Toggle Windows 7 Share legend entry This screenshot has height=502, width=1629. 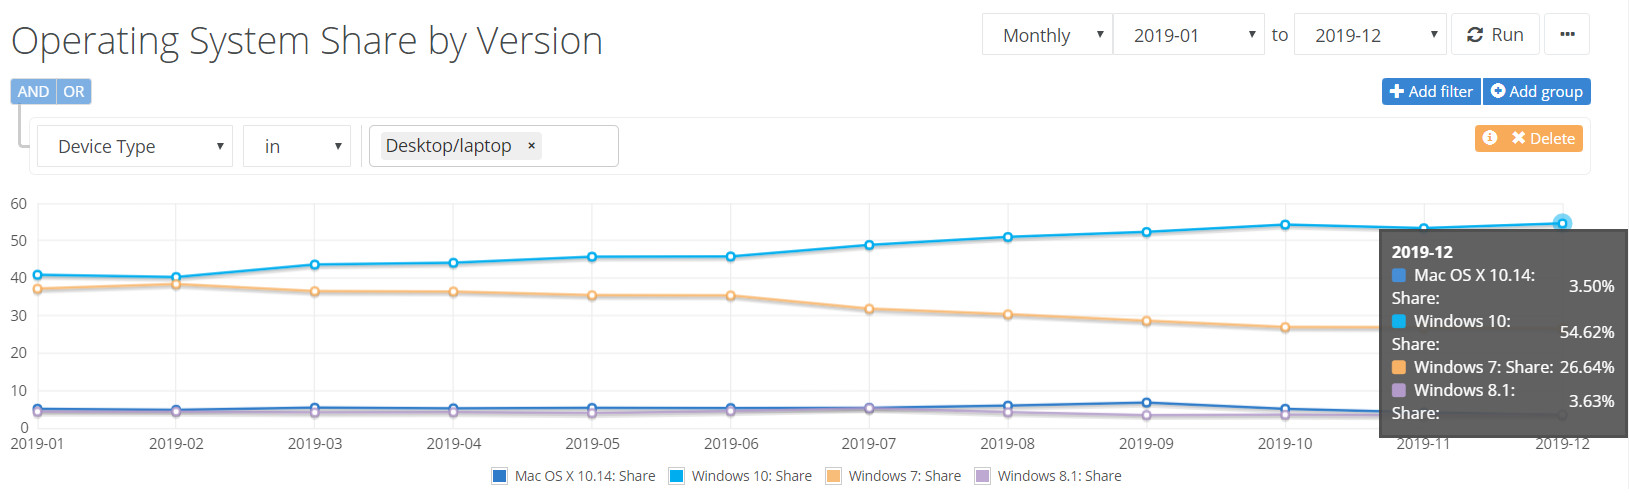pyautogui.click(x=894, y=476)
